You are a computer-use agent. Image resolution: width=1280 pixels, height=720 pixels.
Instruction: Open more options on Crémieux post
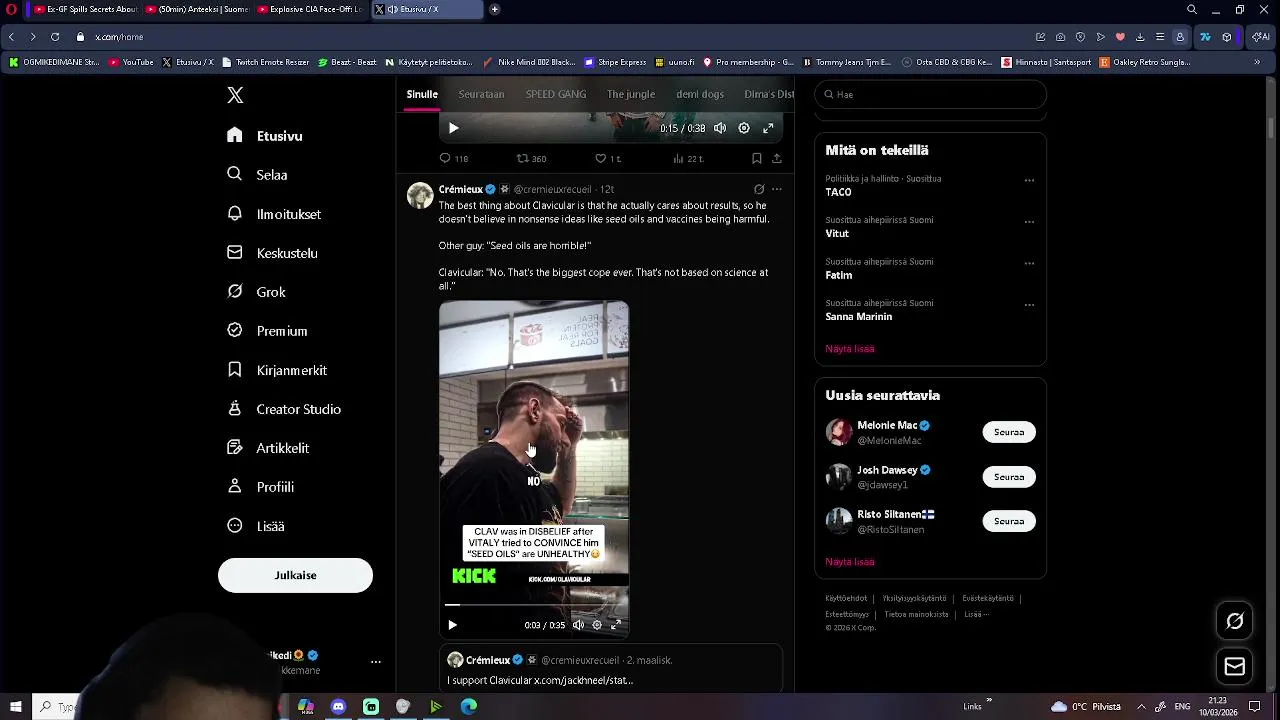click(777, 189)
